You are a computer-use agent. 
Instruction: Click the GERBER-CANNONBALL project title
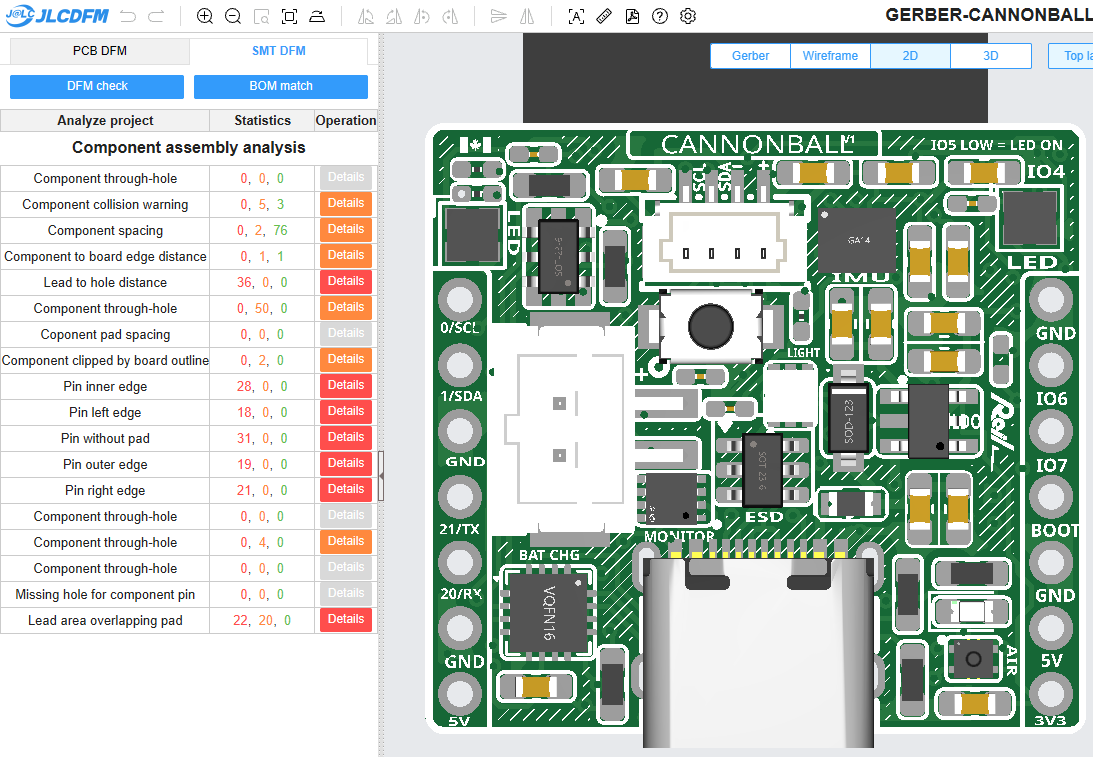coord(988,15)
